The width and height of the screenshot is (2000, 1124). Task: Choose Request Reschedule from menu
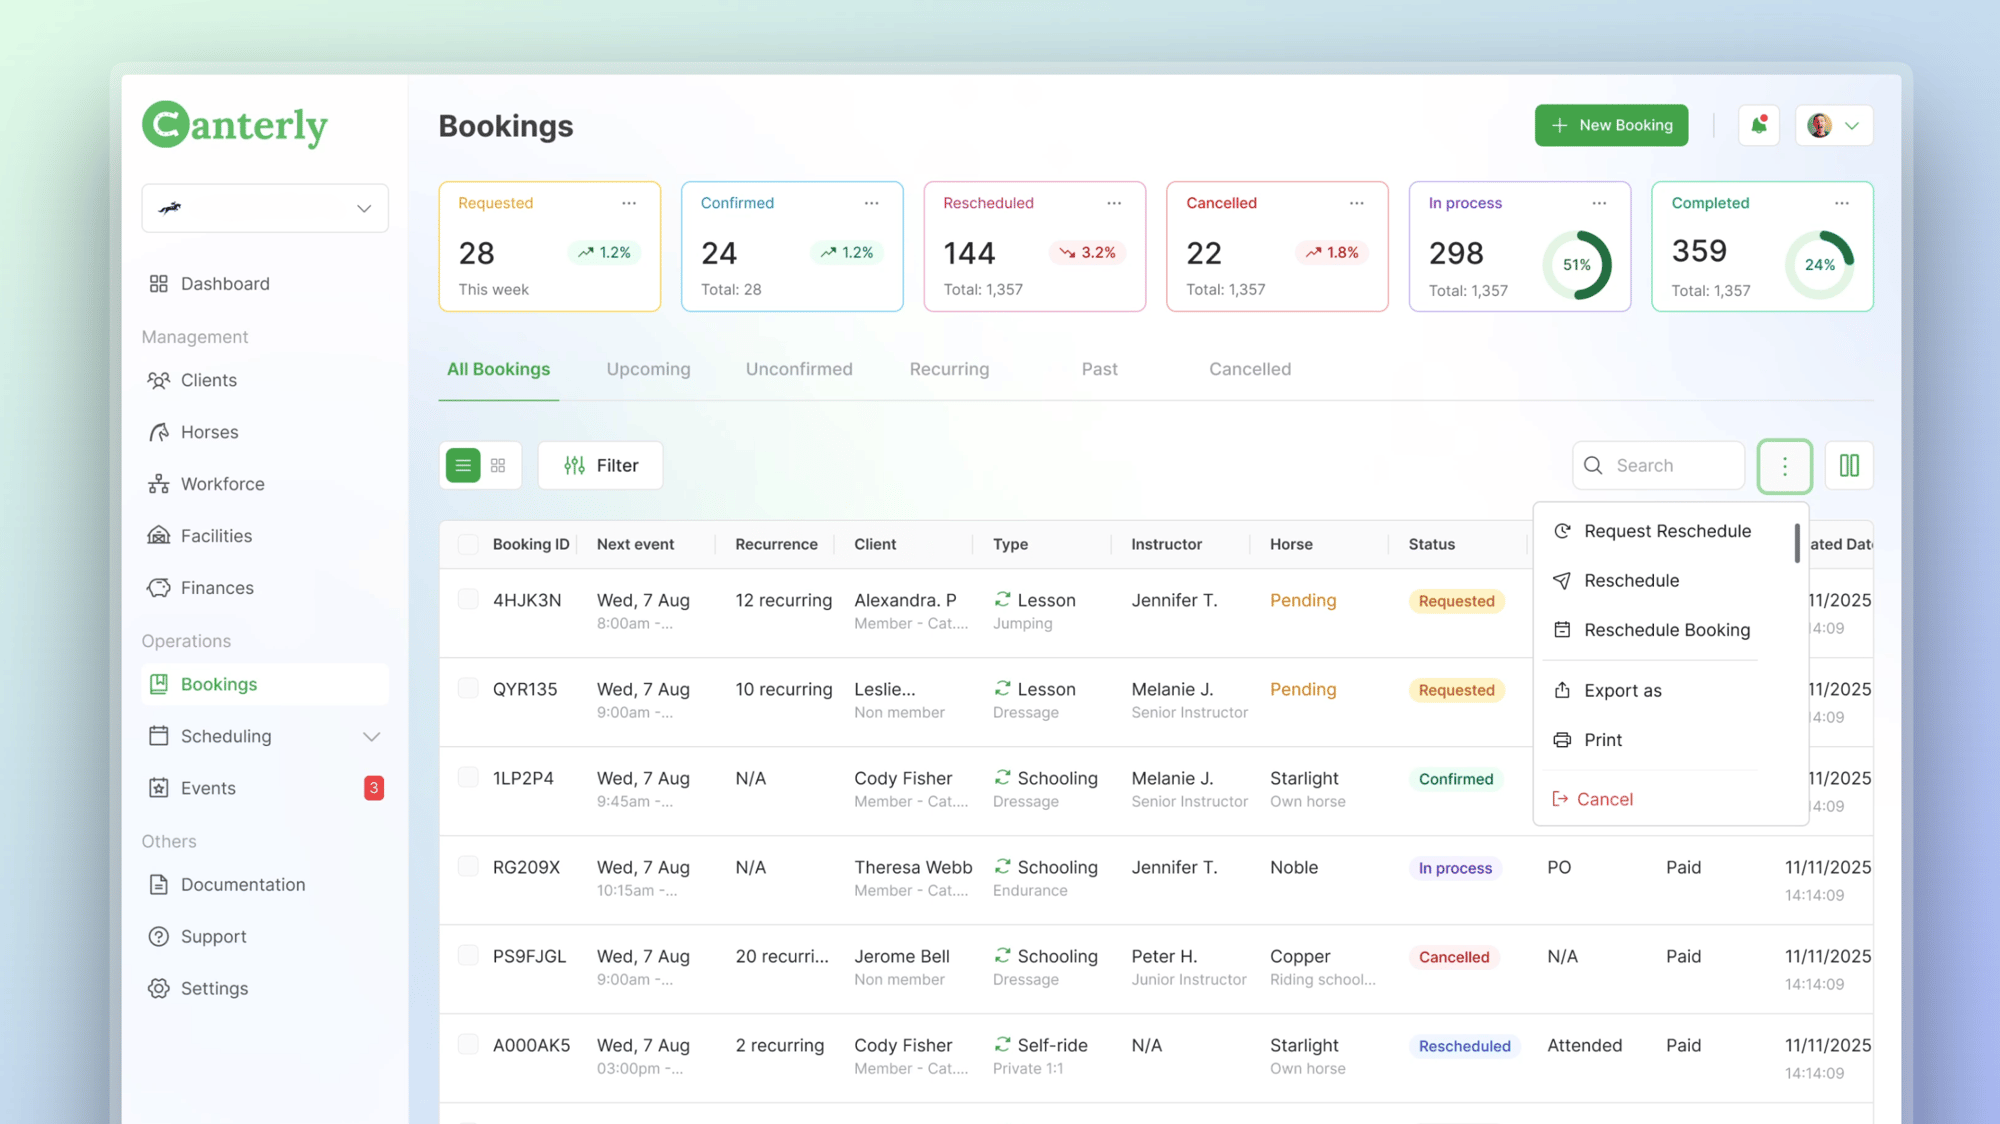point(1652,531)
